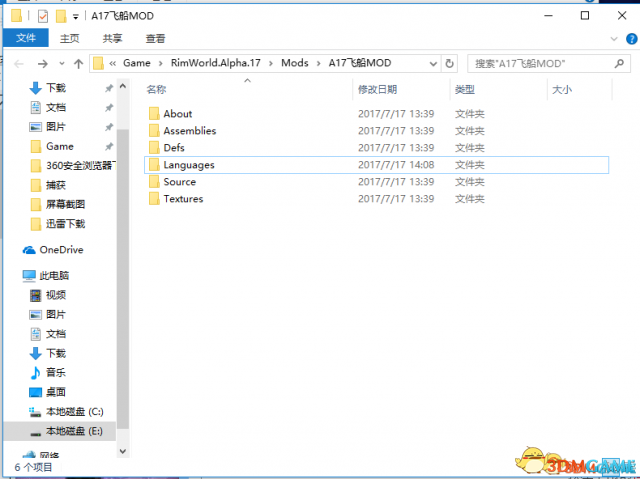Switch to the 查看 ribbon tab
This screenshot has width=640, height=479.
(x=156, y=38)
